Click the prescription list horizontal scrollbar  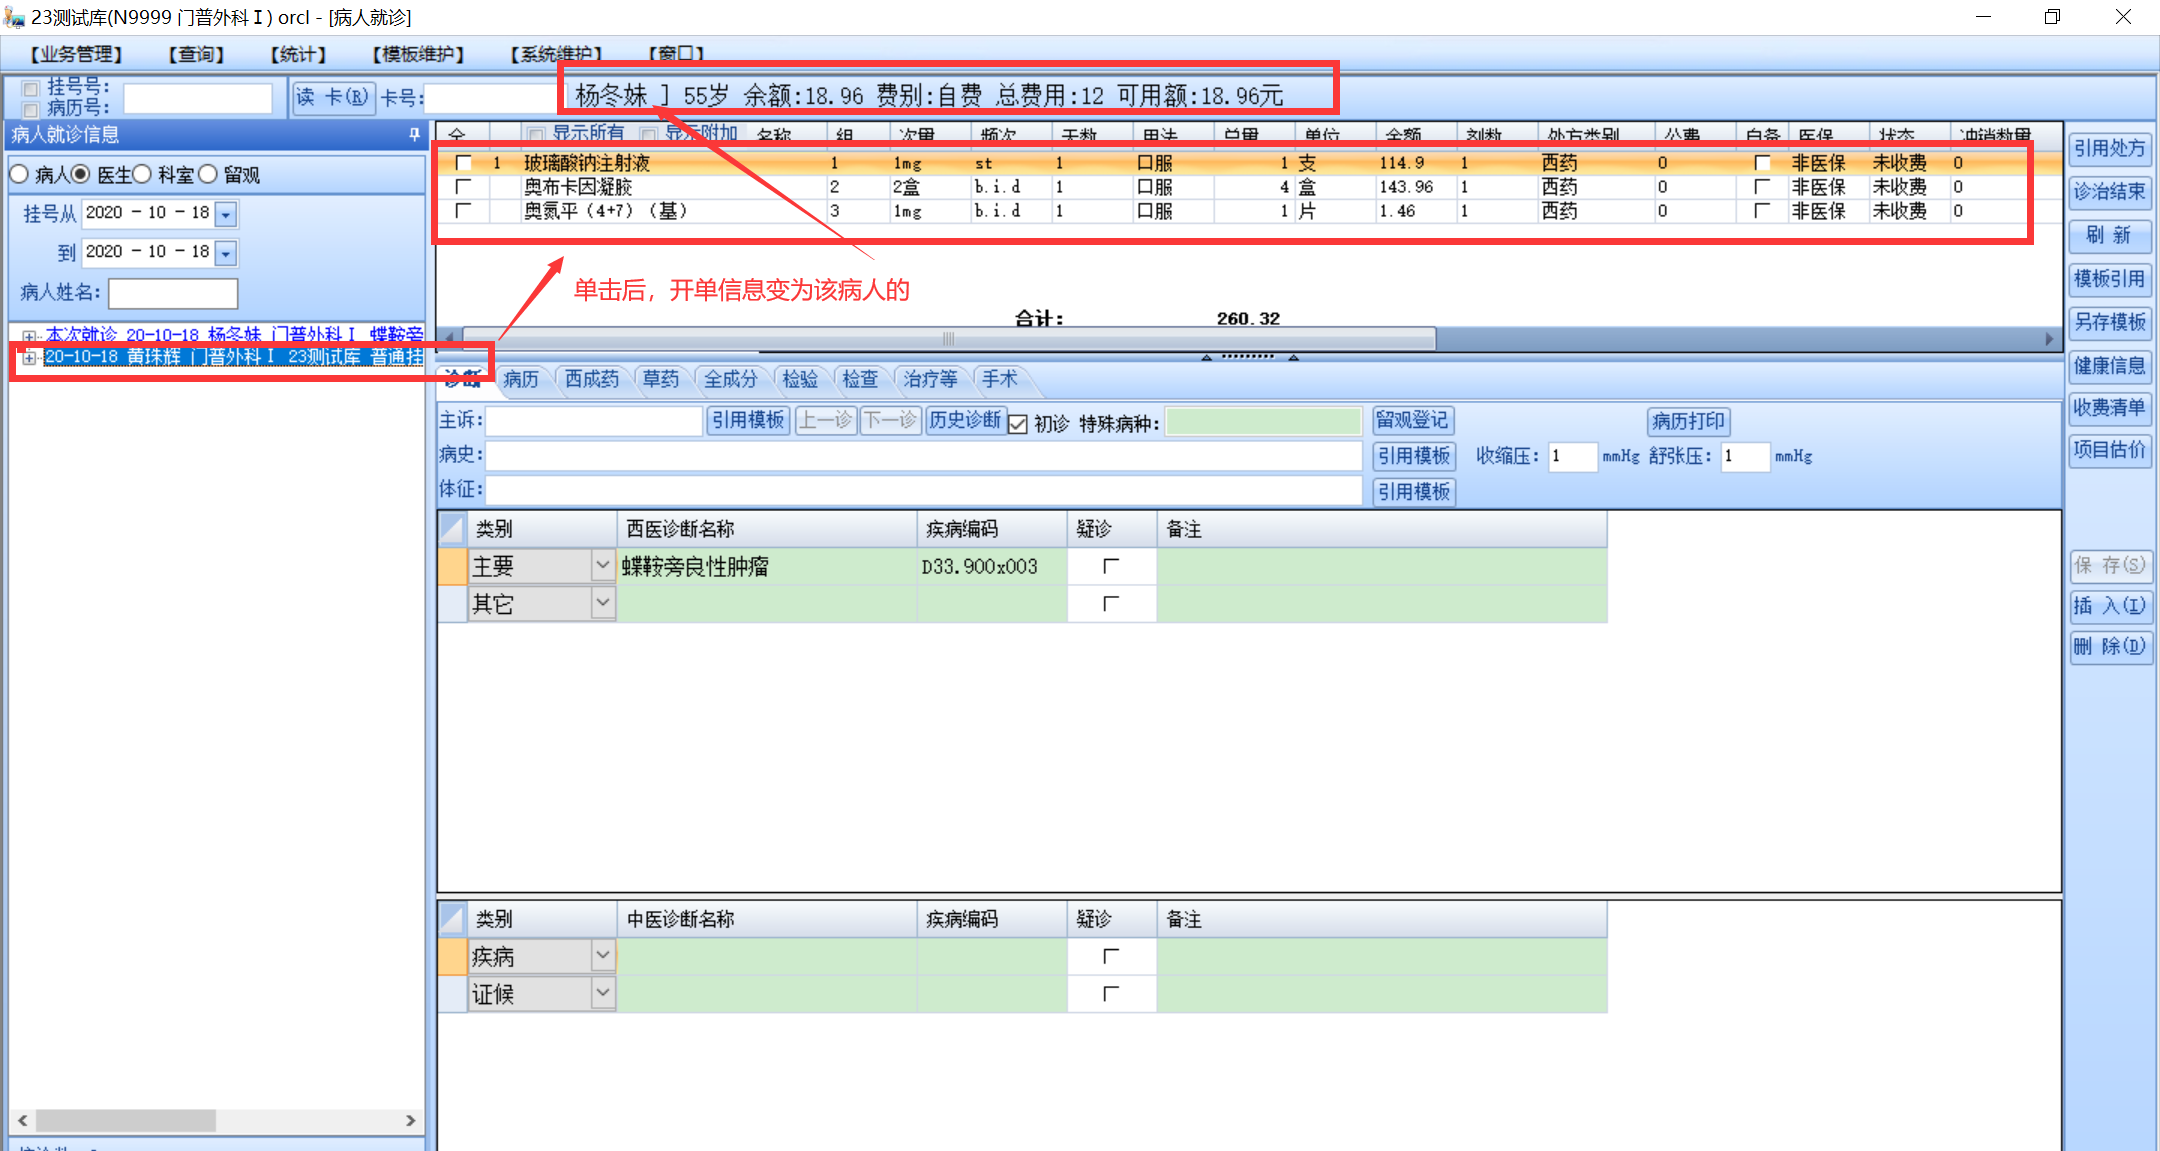(x=948, y=339)
